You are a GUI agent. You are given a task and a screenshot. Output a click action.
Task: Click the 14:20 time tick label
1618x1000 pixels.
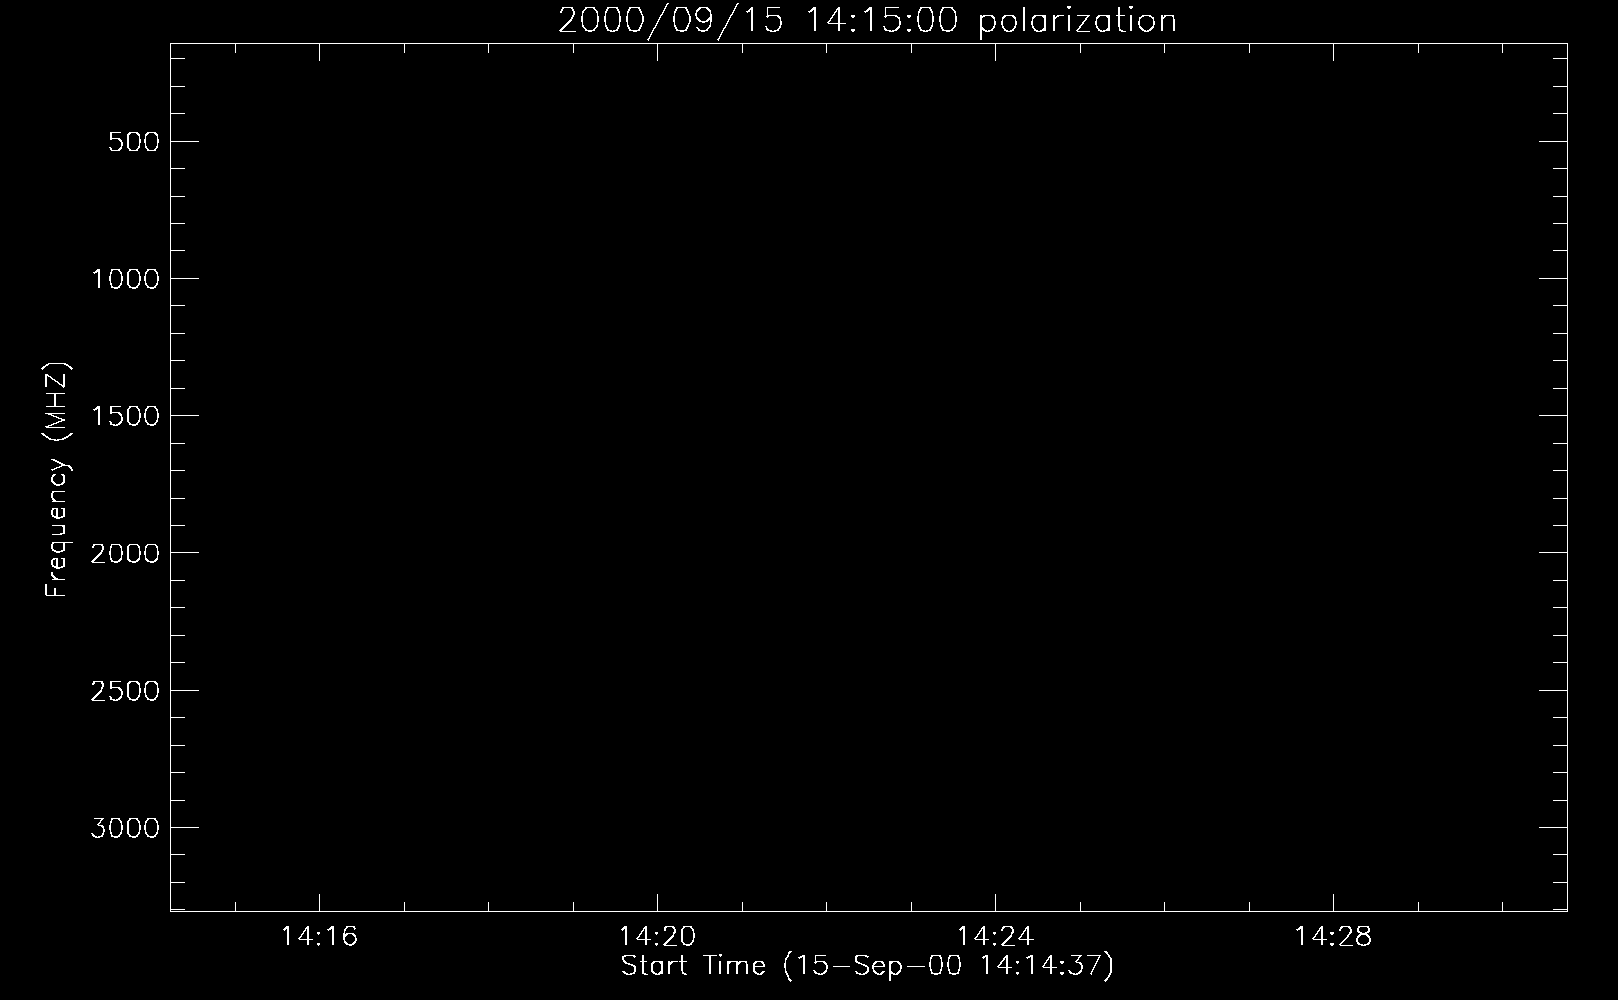click(657, 937)
